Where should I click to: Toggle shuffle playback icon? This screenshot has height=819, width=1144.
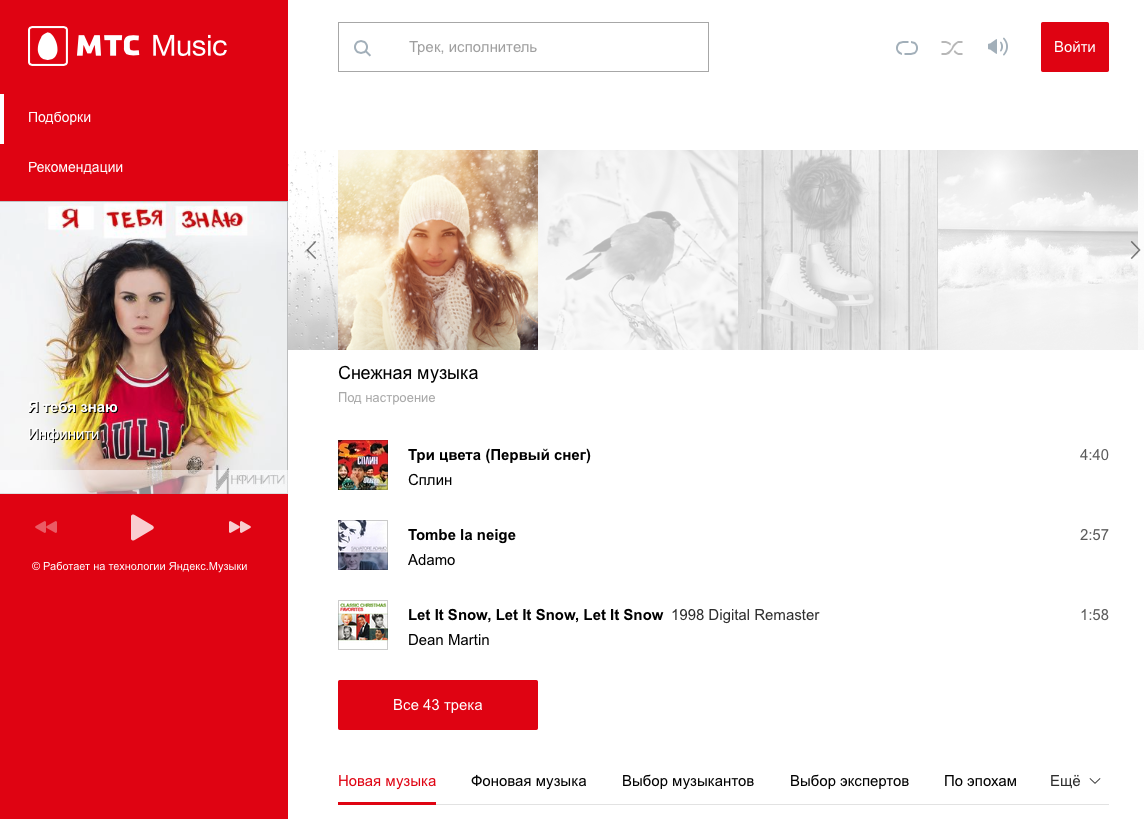[x=952, y=47]
